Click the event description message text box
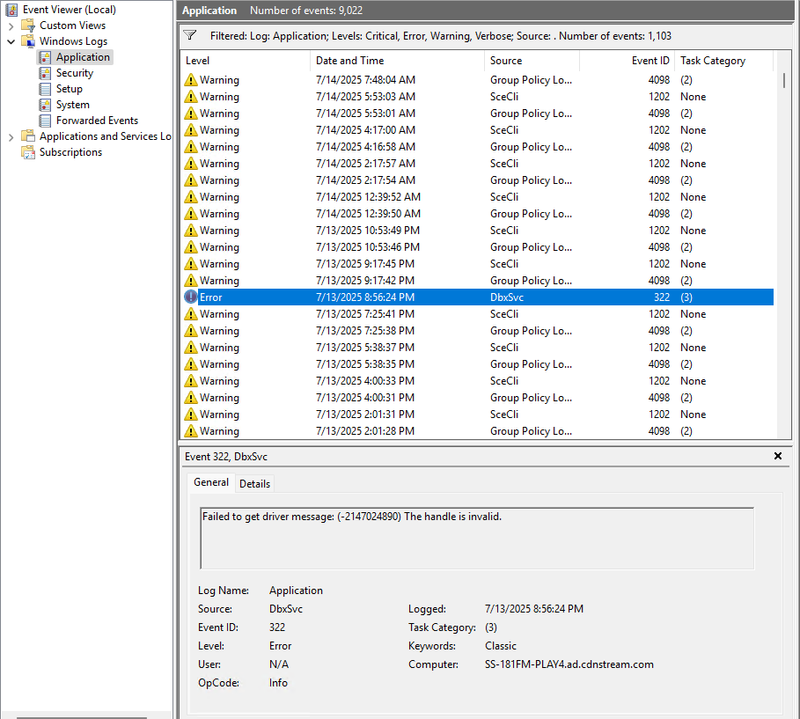 click(477, 538)
